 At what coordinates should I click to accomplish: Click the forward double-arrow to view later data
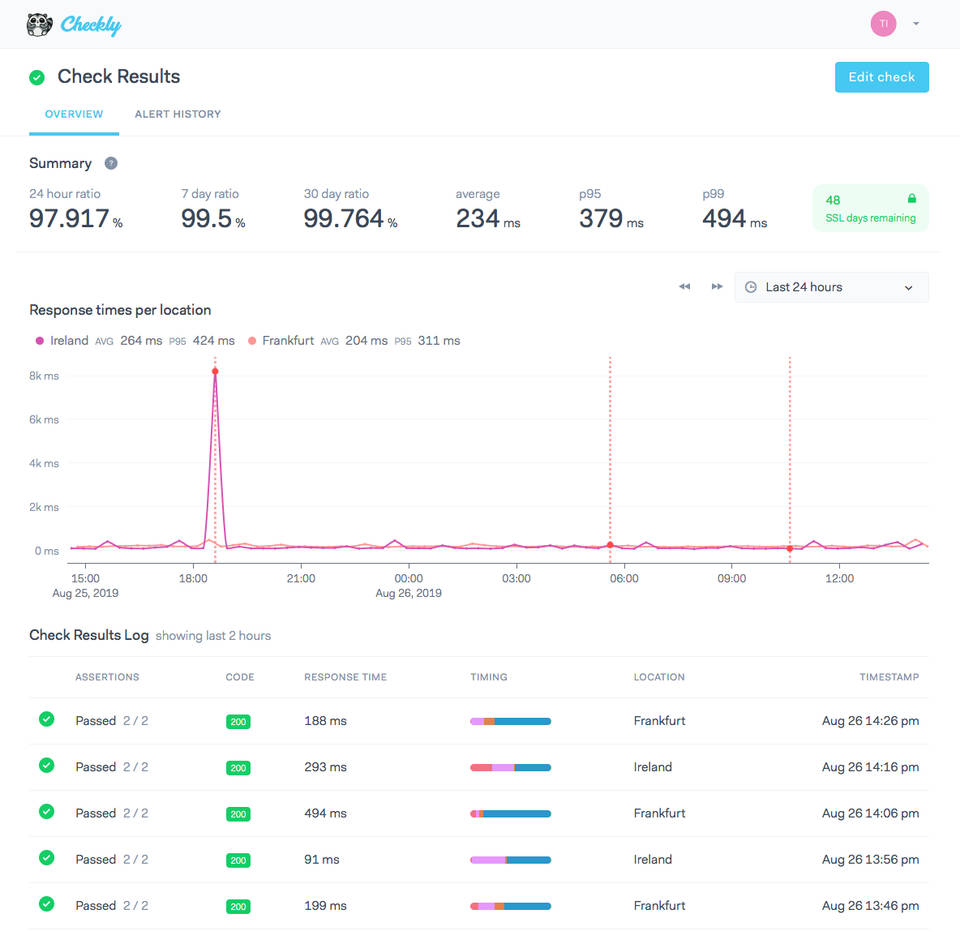click(x=717, y=286)
